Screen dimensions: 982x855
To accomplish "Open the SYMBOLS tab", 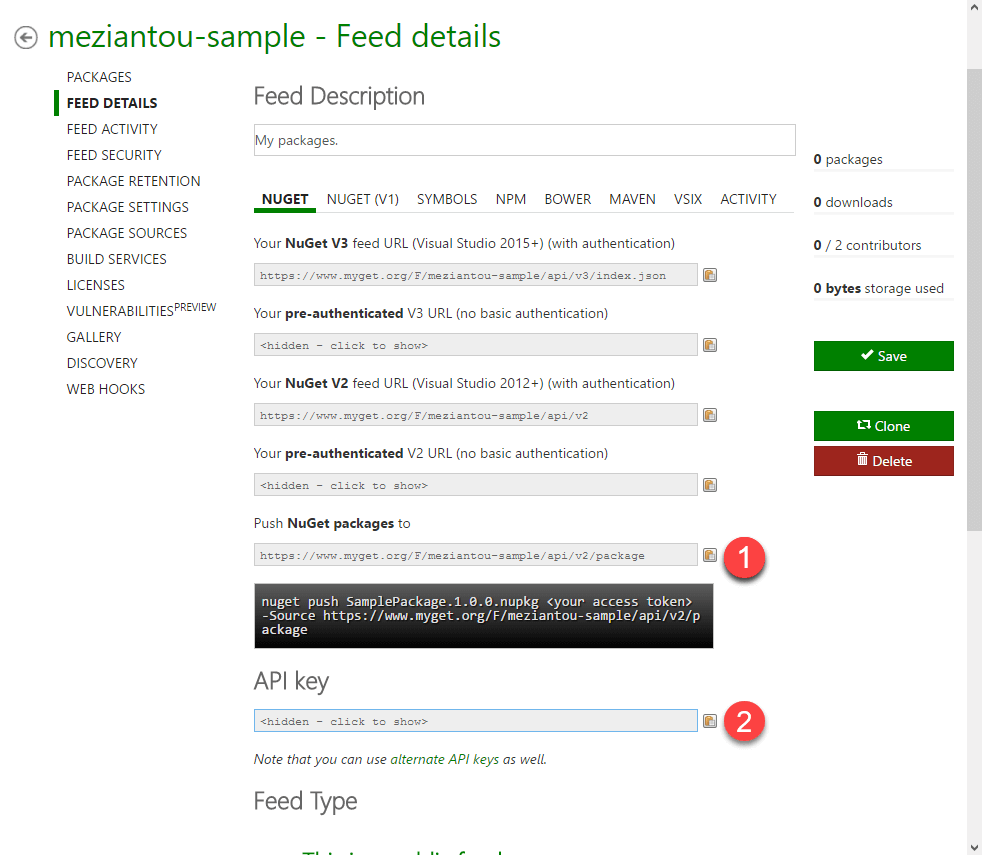I will pyautogui.click(x=447, y=199).
